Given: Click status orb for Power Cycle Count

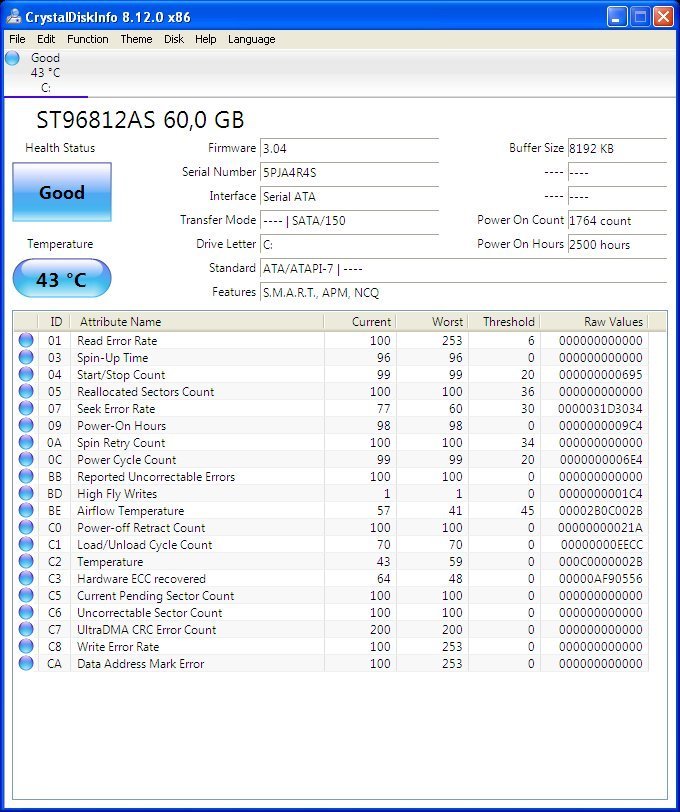Looking at the screenshot, I should tap(26, 459).
